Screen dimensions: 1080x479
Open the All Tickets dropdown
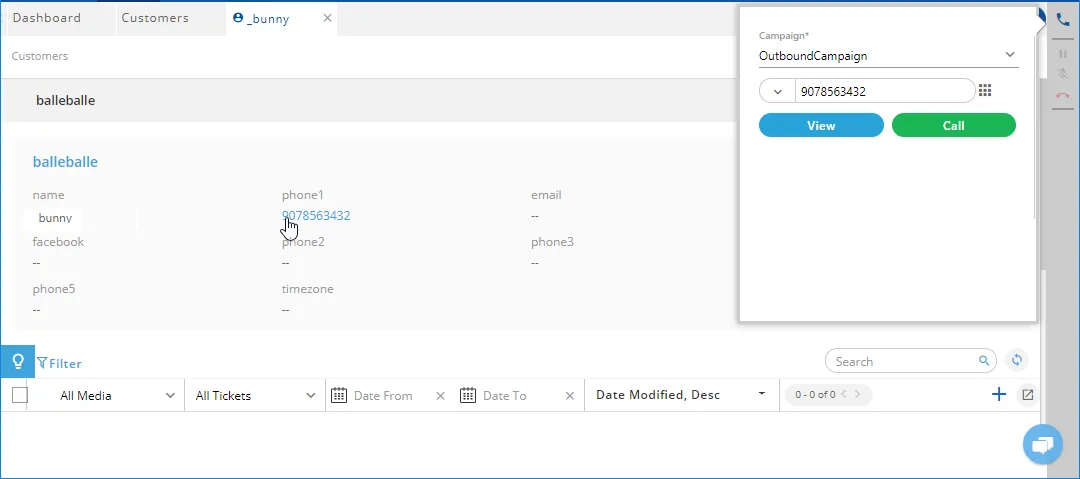(256, 396)
